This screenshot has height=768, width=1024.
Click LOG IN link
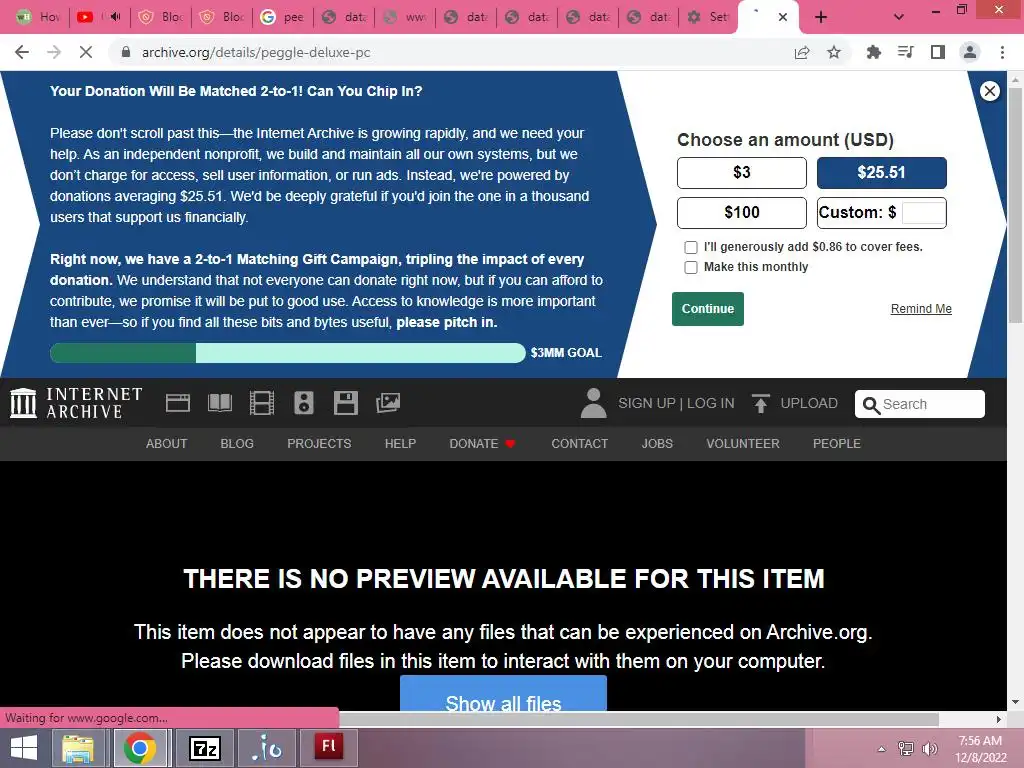pyautogui.click(x=711, y=403)
